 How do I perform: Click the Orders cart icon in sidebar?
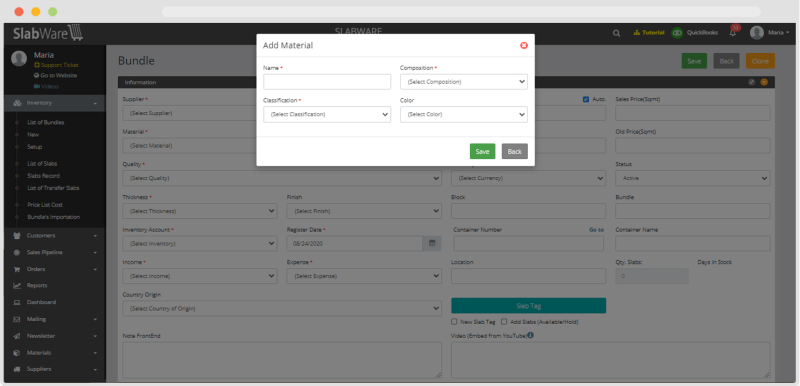tap(17, 269)
